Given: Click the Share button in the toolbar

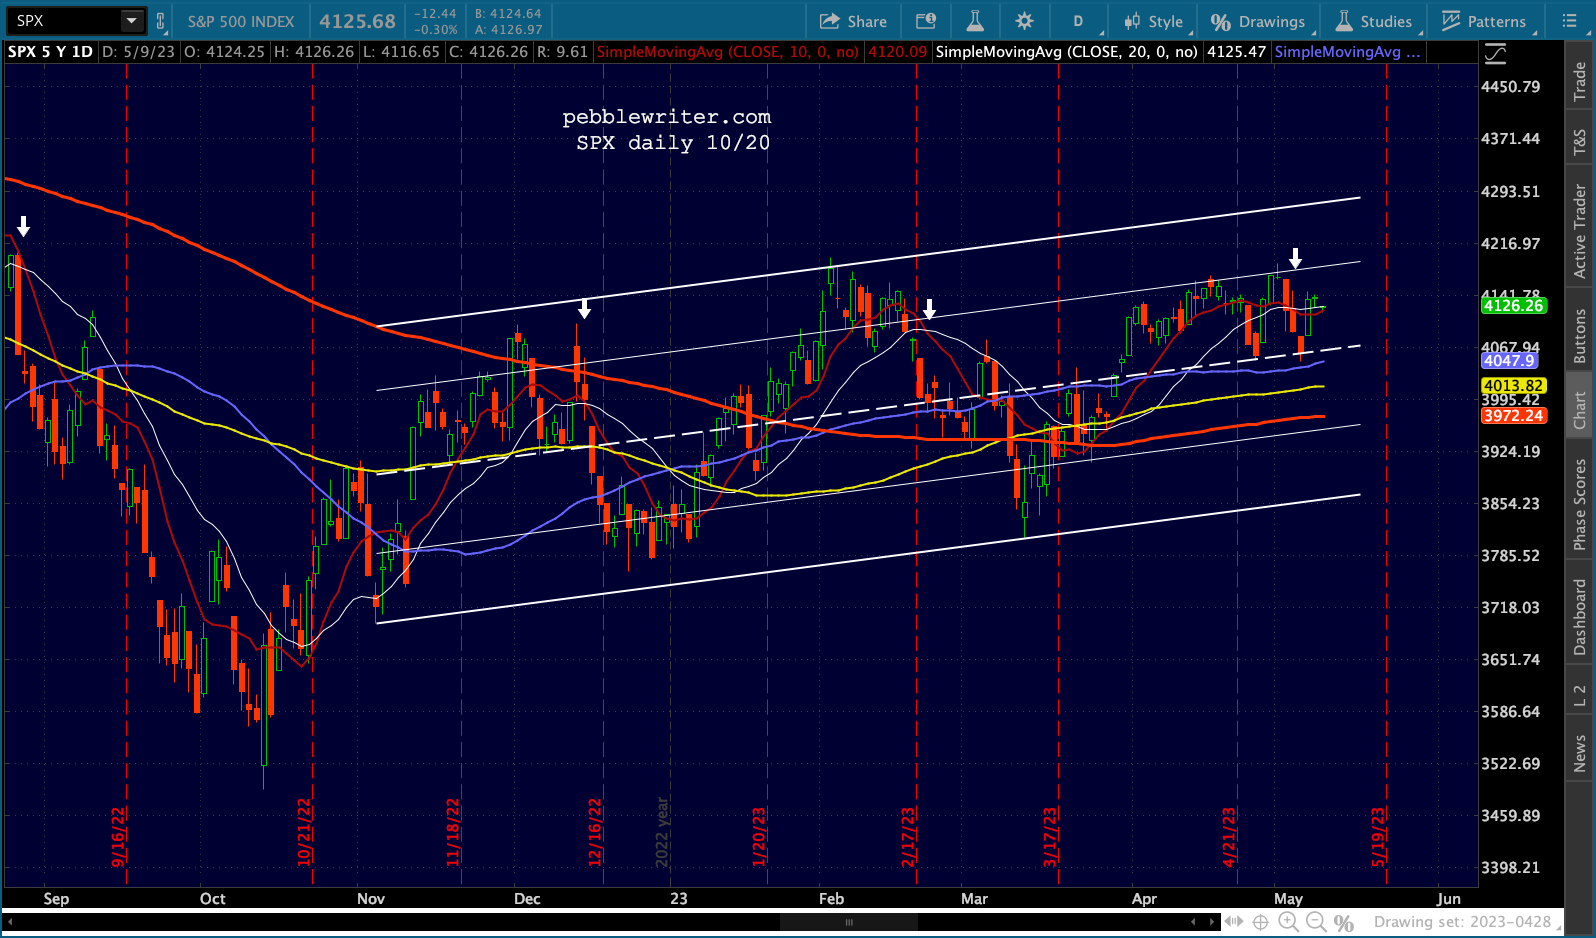Looking at the screenshot, I should coord(853,21).
